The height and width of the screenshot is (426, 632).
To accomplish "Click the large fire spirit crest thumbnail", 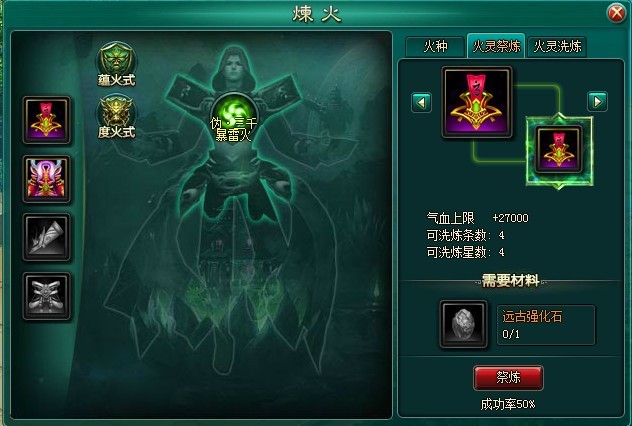I will 477,102.
